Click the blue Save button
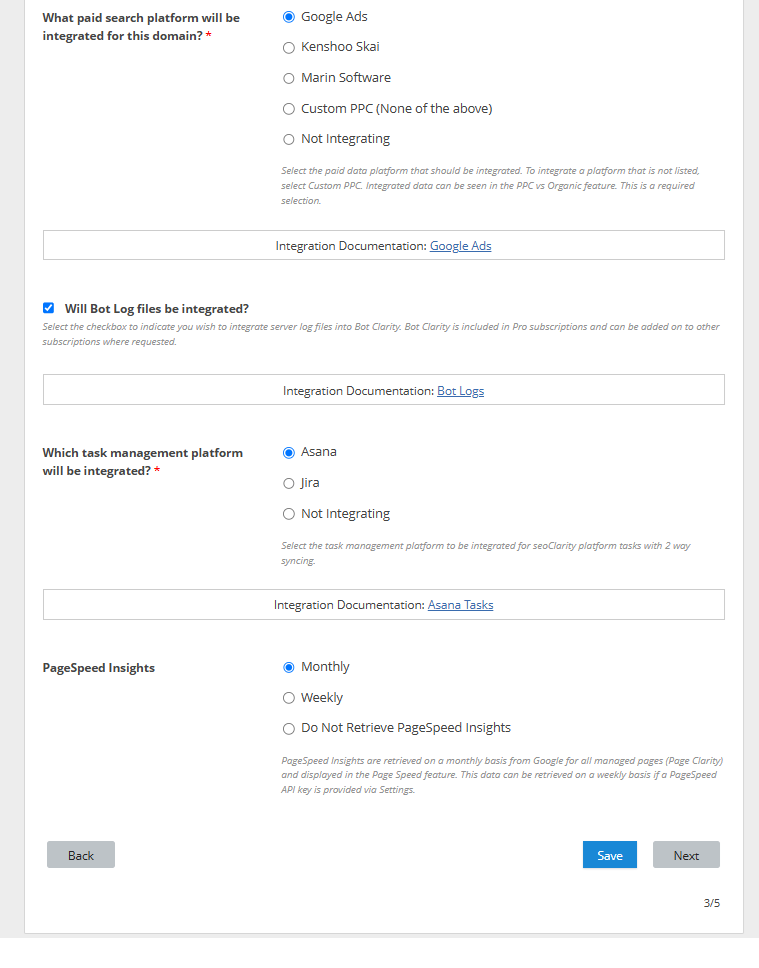This screenshot has height=968, width=759. point(610,855)
